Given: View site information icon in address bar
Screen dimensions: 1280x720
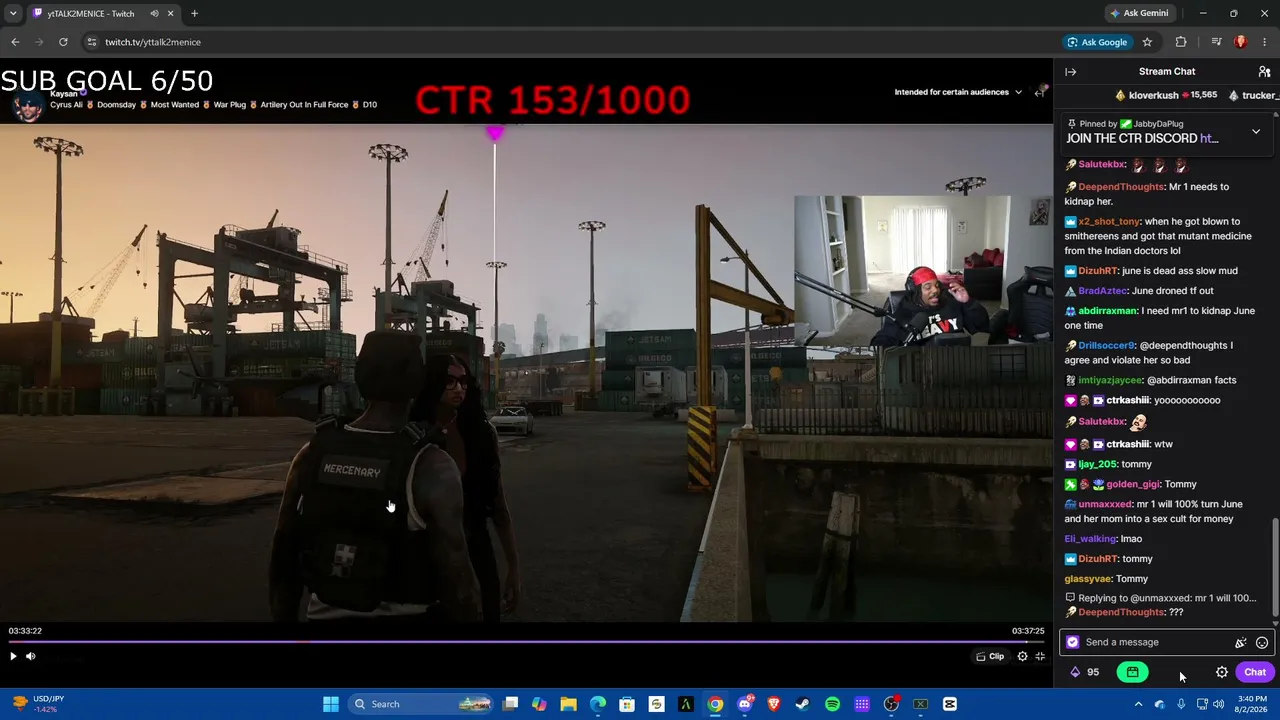Looking at the screenshot, I should coord(91,42).
